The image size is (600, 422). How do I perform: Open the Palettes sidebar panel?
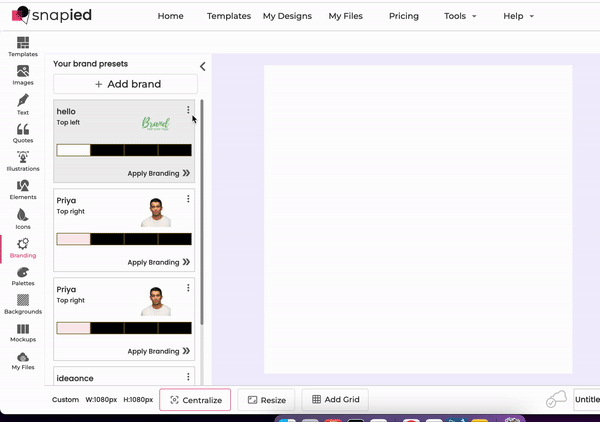(x=23, y=276)
